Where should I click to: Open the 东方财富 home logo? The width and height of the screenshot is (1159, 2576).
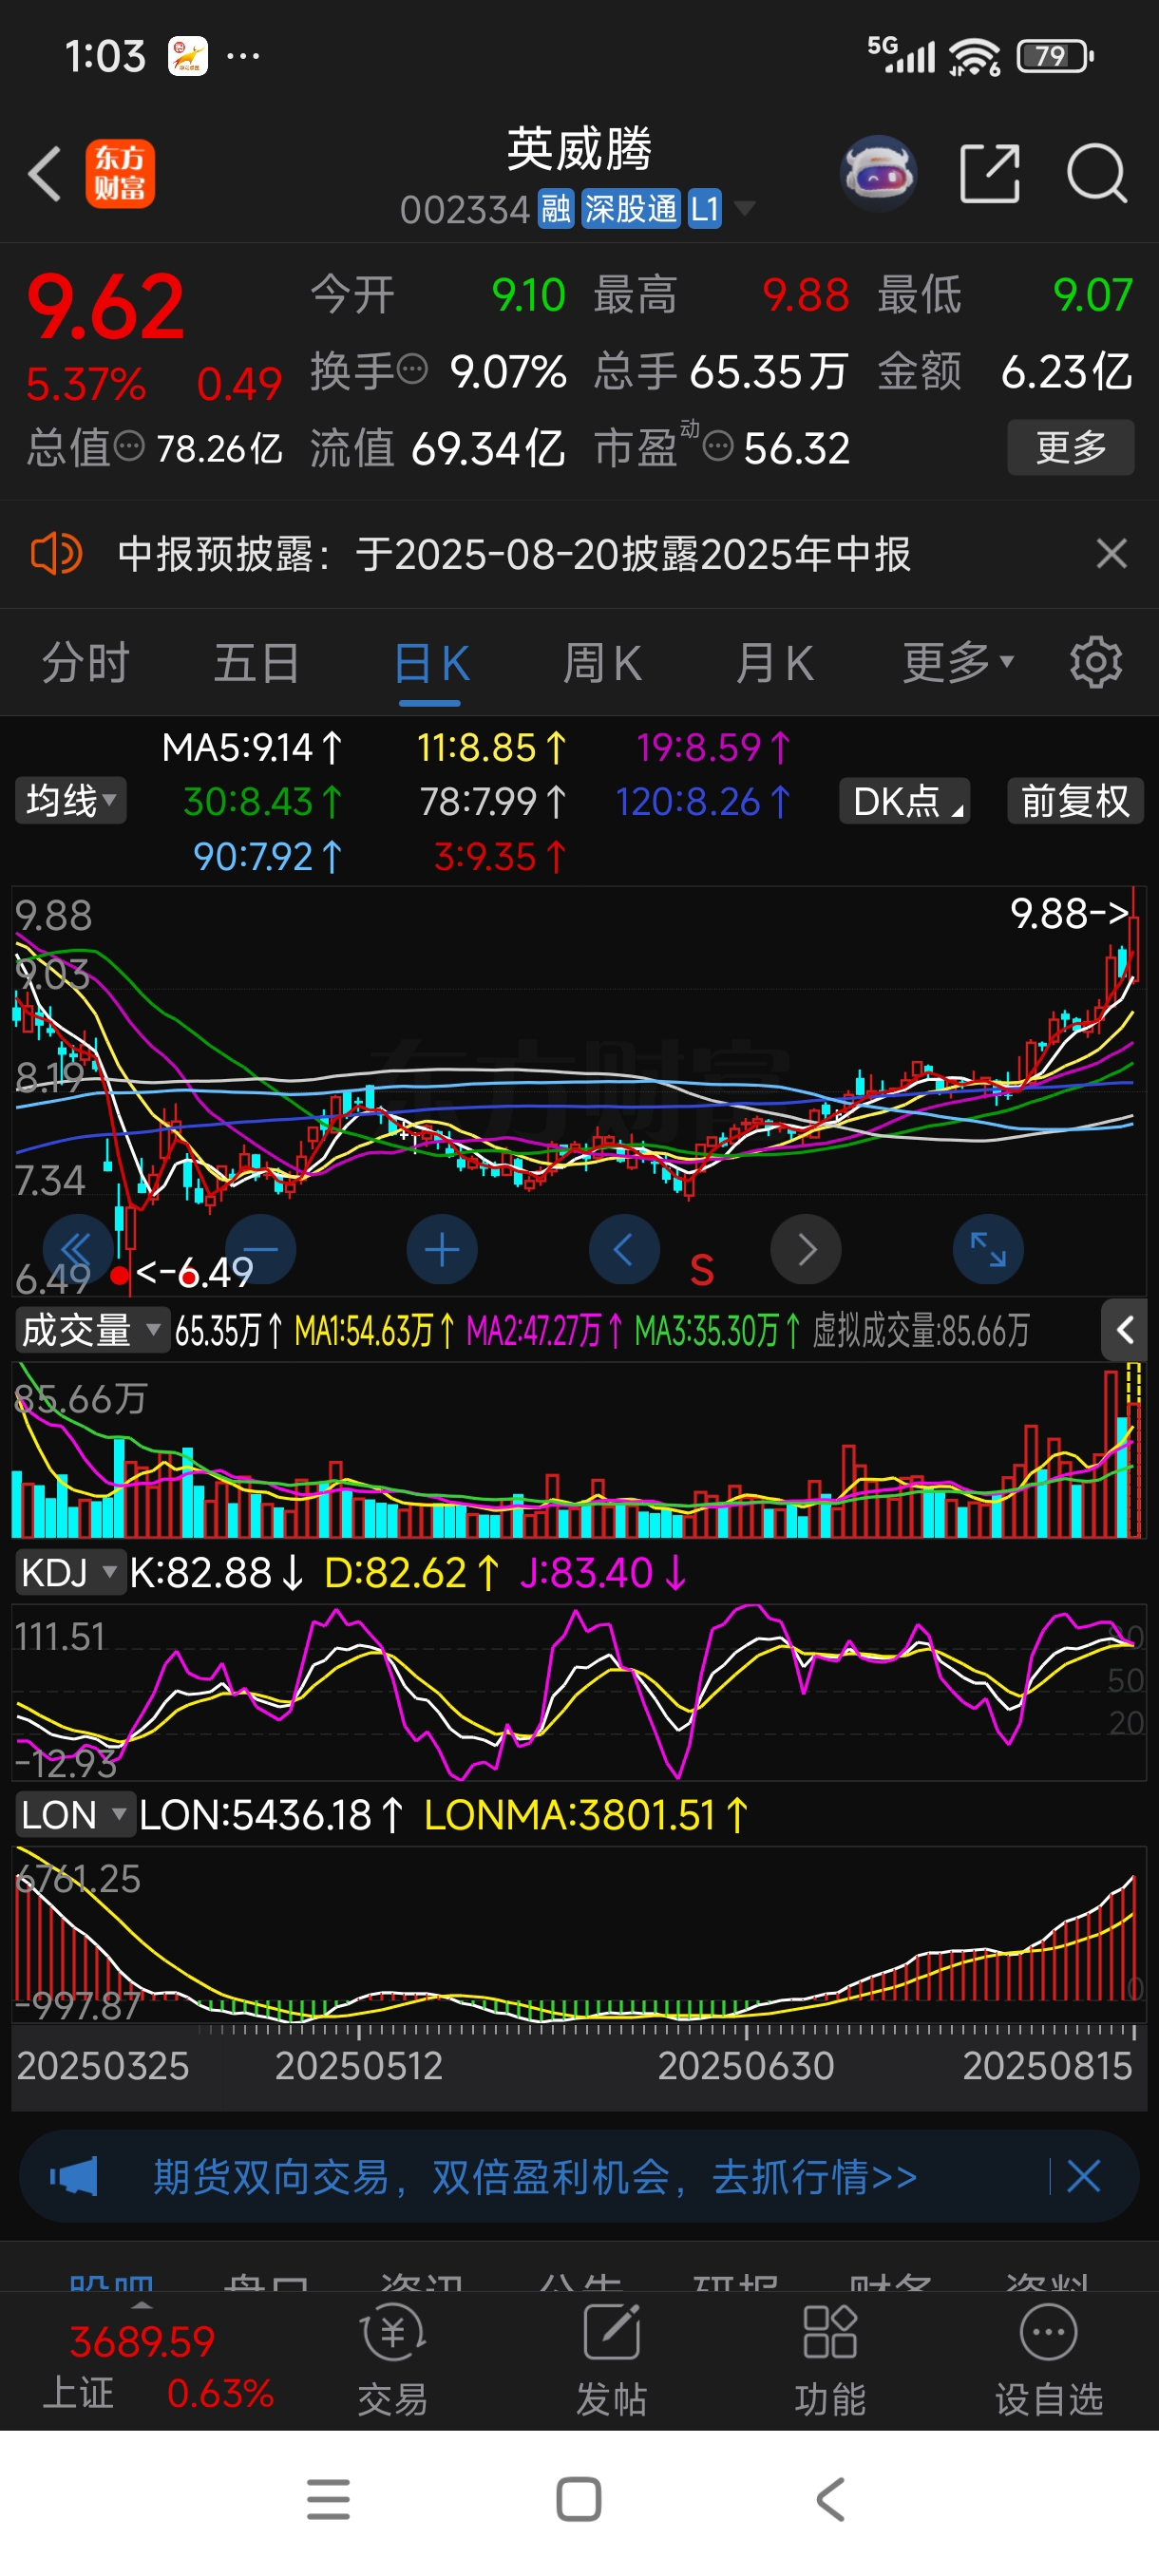(x=120, y=173)
